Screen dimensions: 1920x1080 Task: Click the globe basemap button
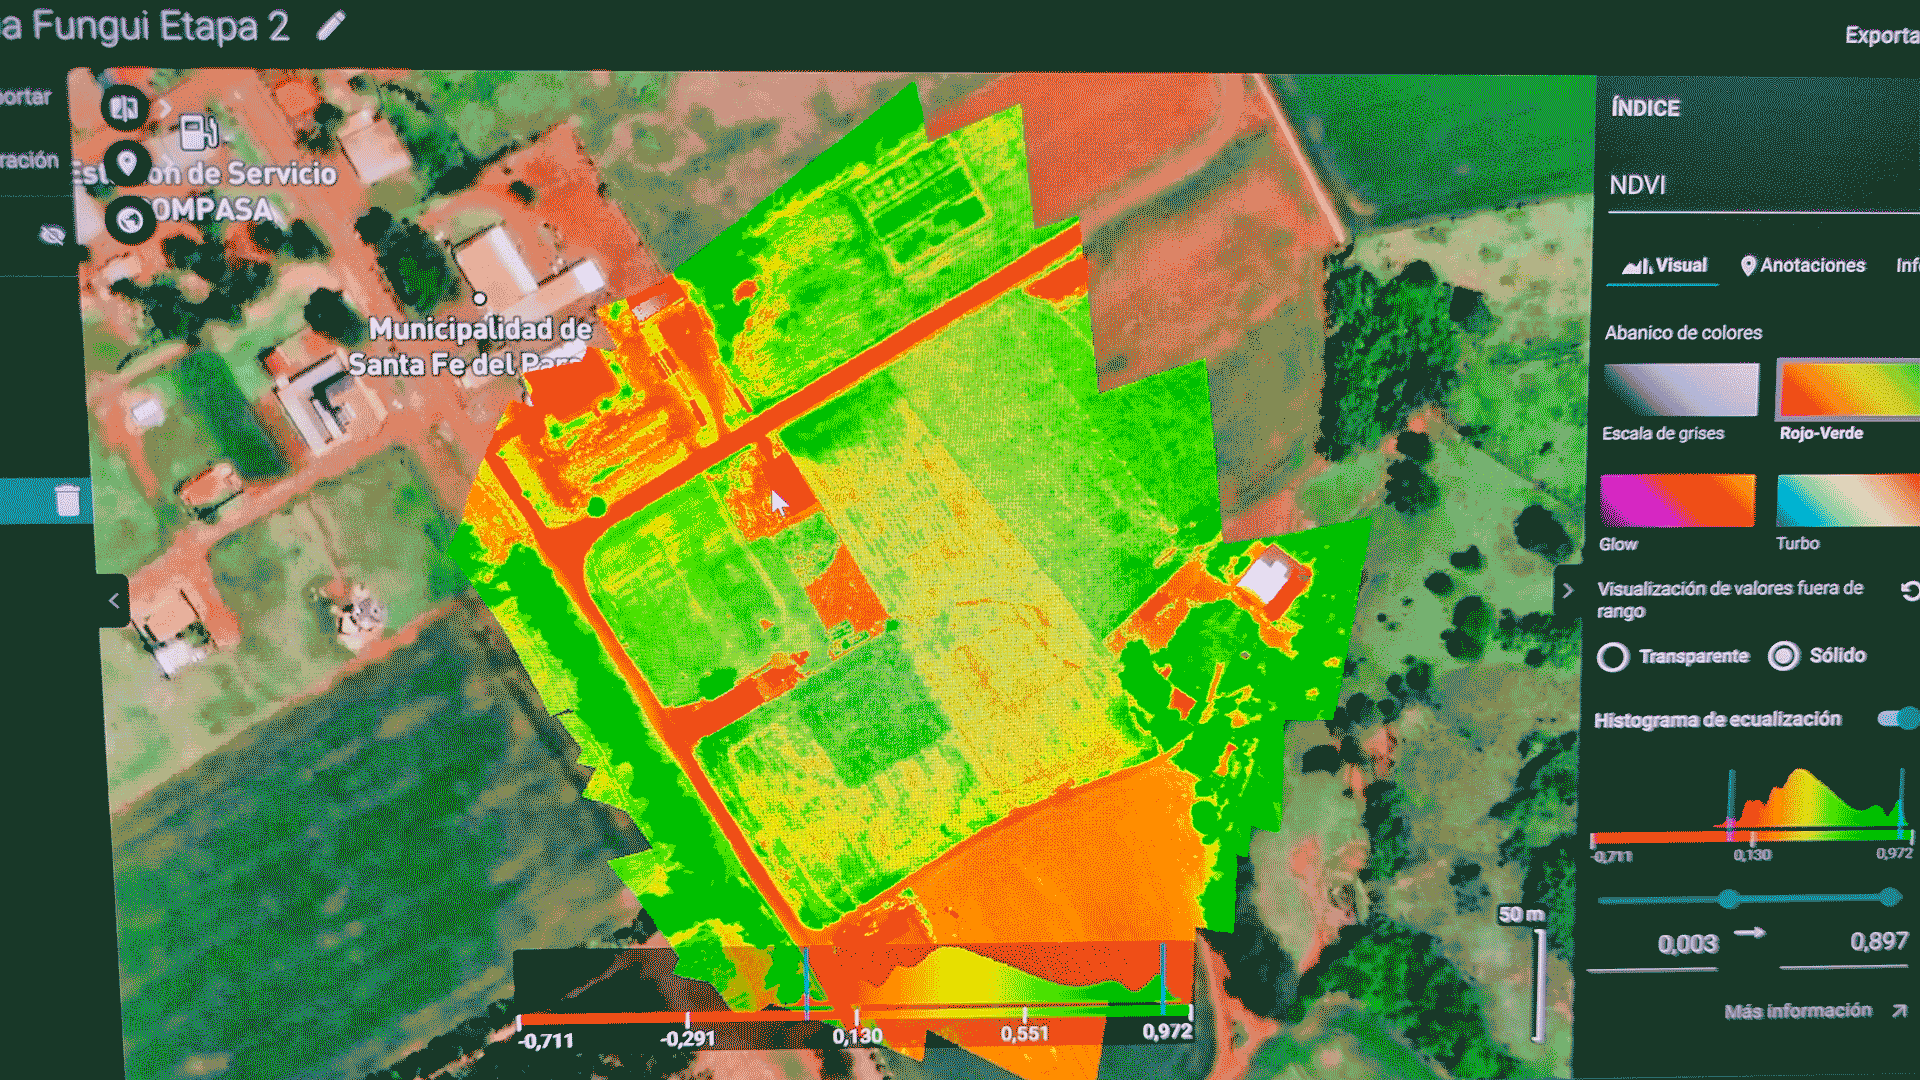point(130,220)
